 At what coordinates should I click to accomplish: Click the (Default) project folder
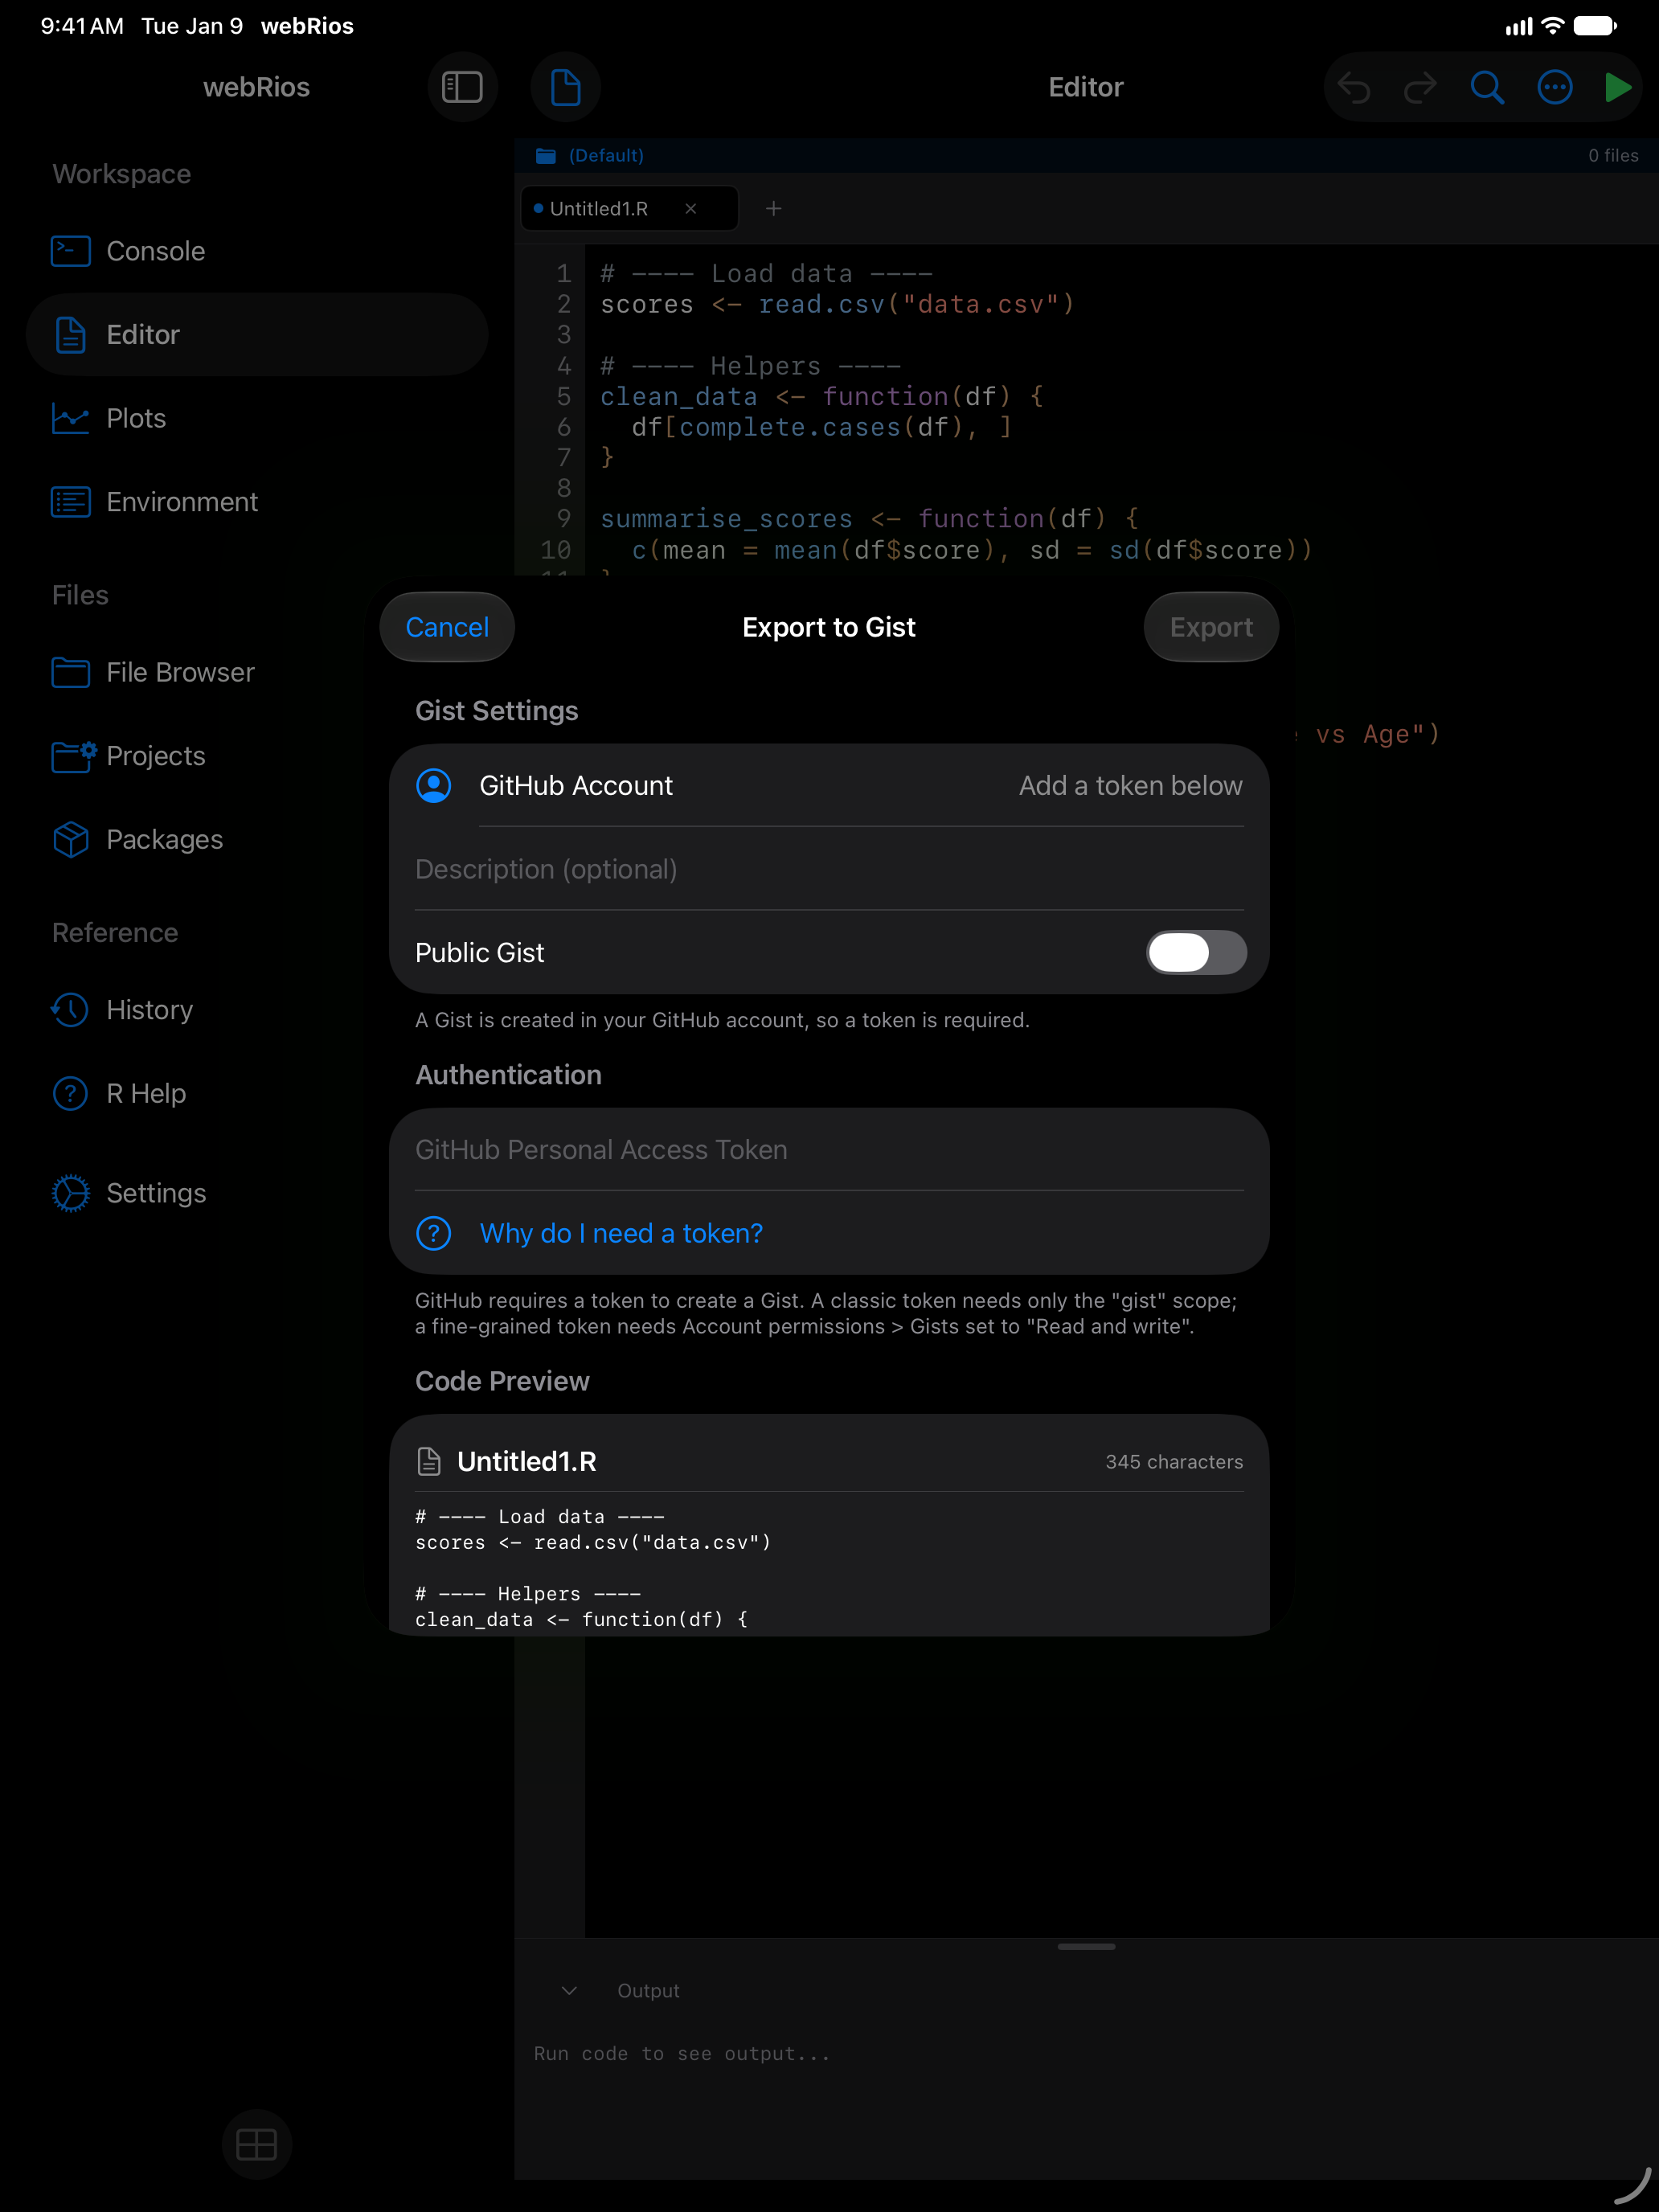(590, 155)
